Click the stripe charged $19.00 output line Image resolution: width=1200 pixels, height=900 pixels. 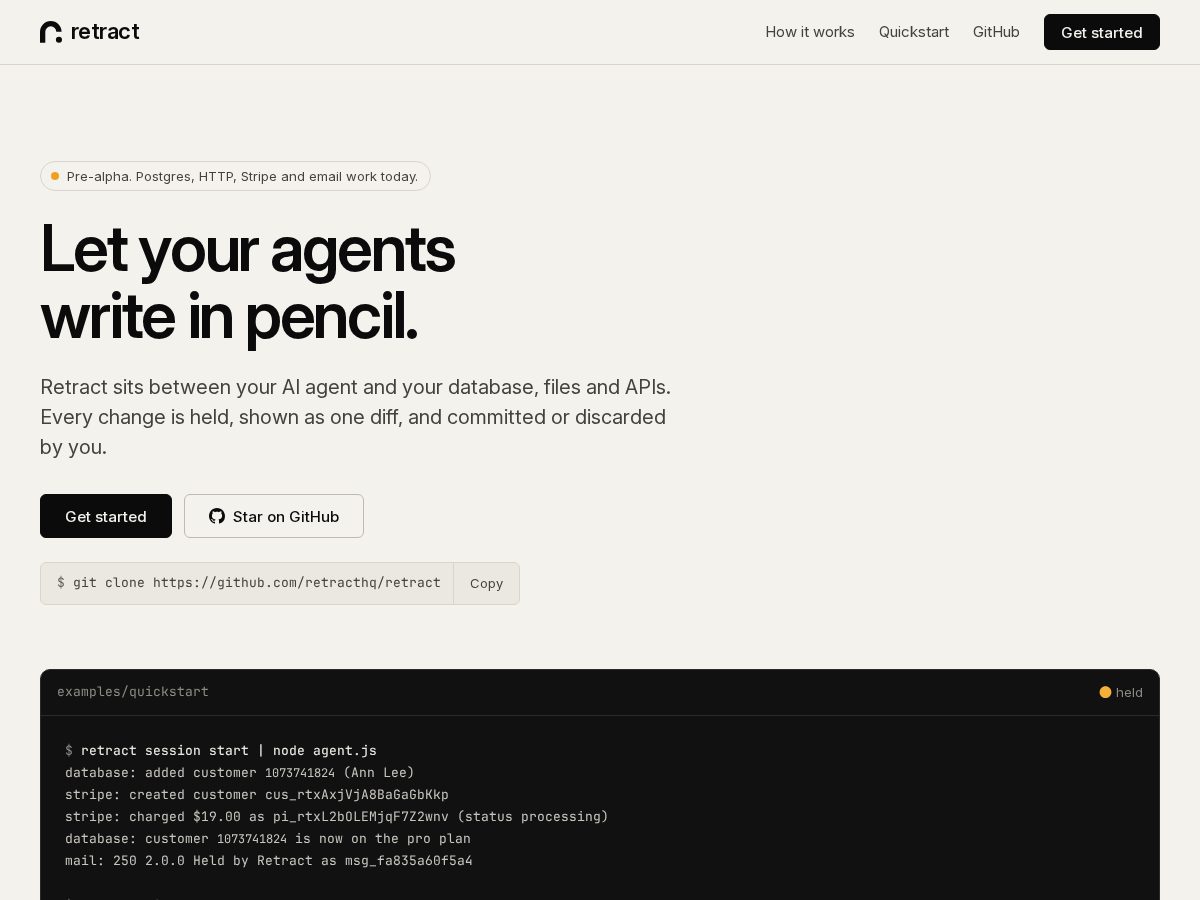coord(337,816)
